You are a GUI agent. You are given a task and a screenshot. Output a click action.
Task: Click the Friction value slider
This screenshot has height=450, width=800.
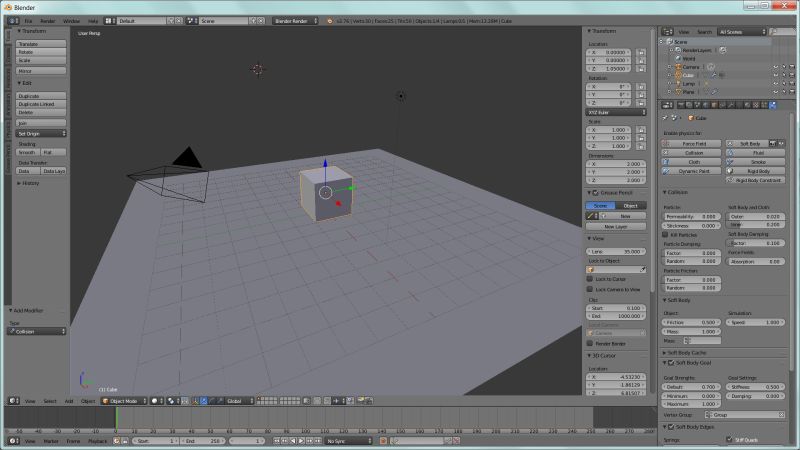[691, 322]
